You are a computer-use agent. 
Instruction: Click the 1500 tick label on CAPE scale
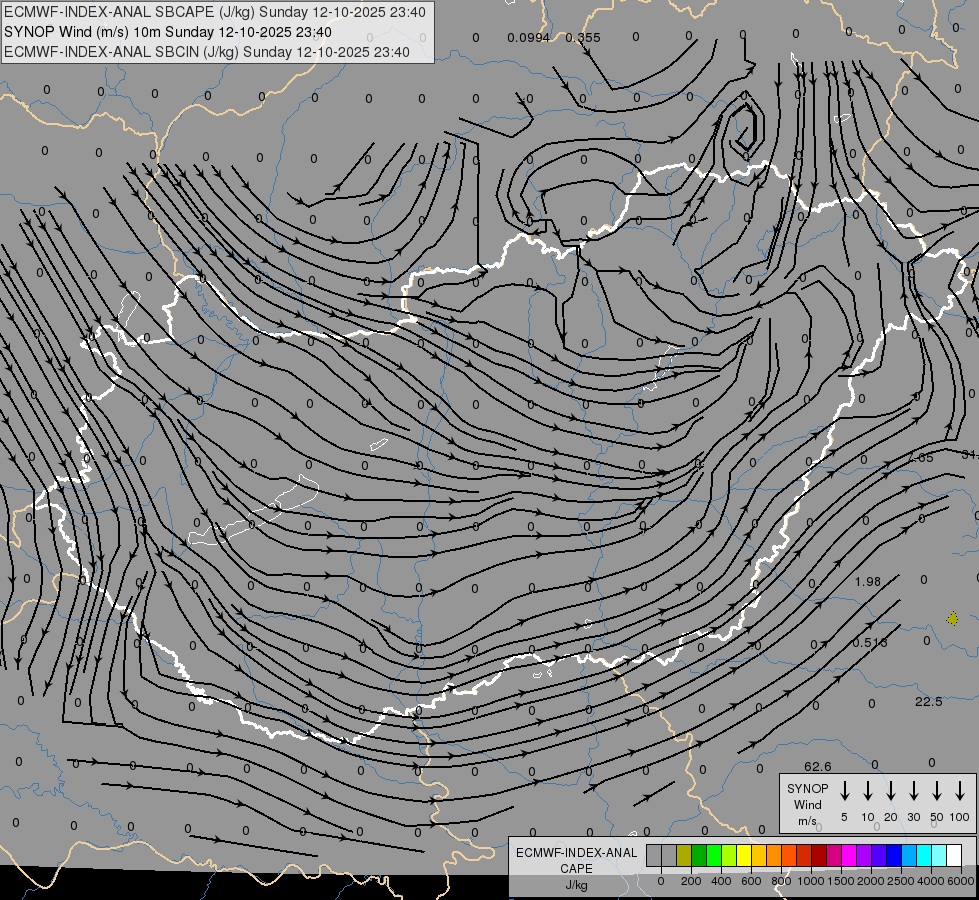pyautogui.click(x=841, y=881)
